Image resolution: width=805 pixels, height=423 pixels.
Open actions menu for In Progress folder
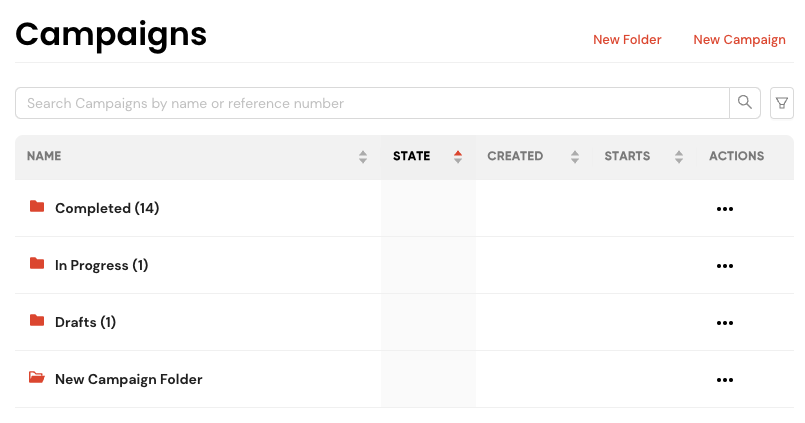click(724, 266)
